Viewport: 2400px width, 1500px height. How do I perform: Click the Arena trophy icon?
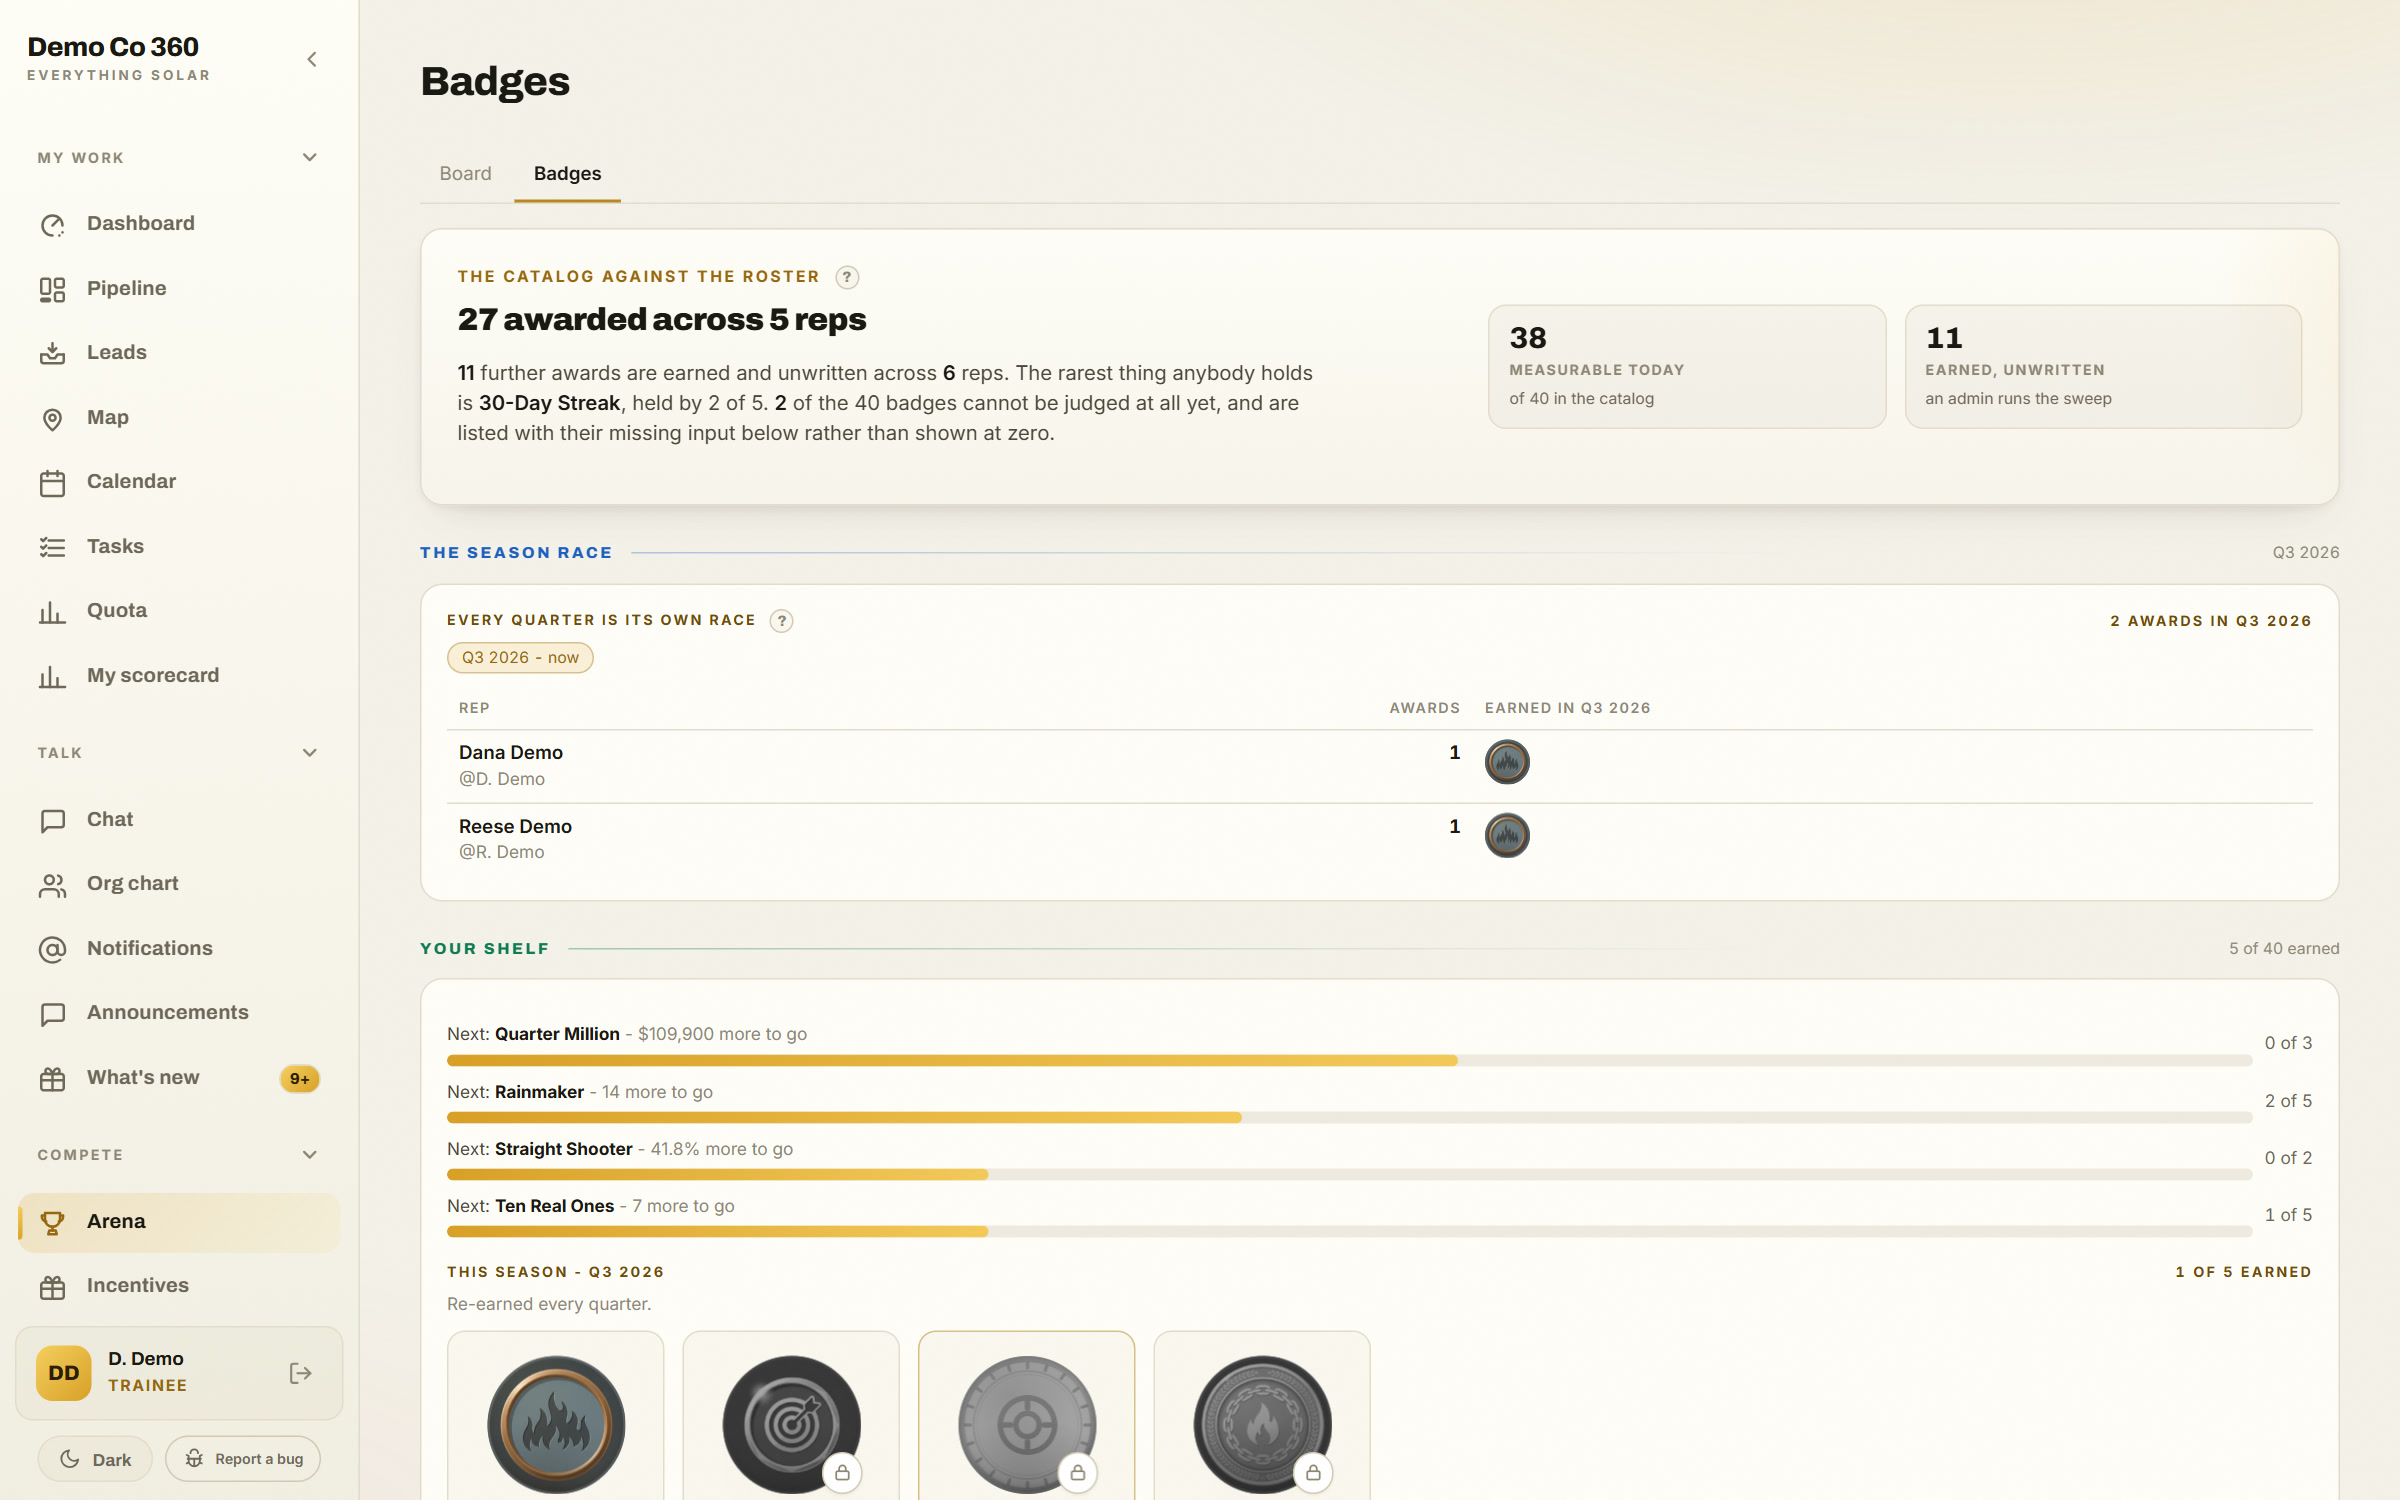(52, 1222)
